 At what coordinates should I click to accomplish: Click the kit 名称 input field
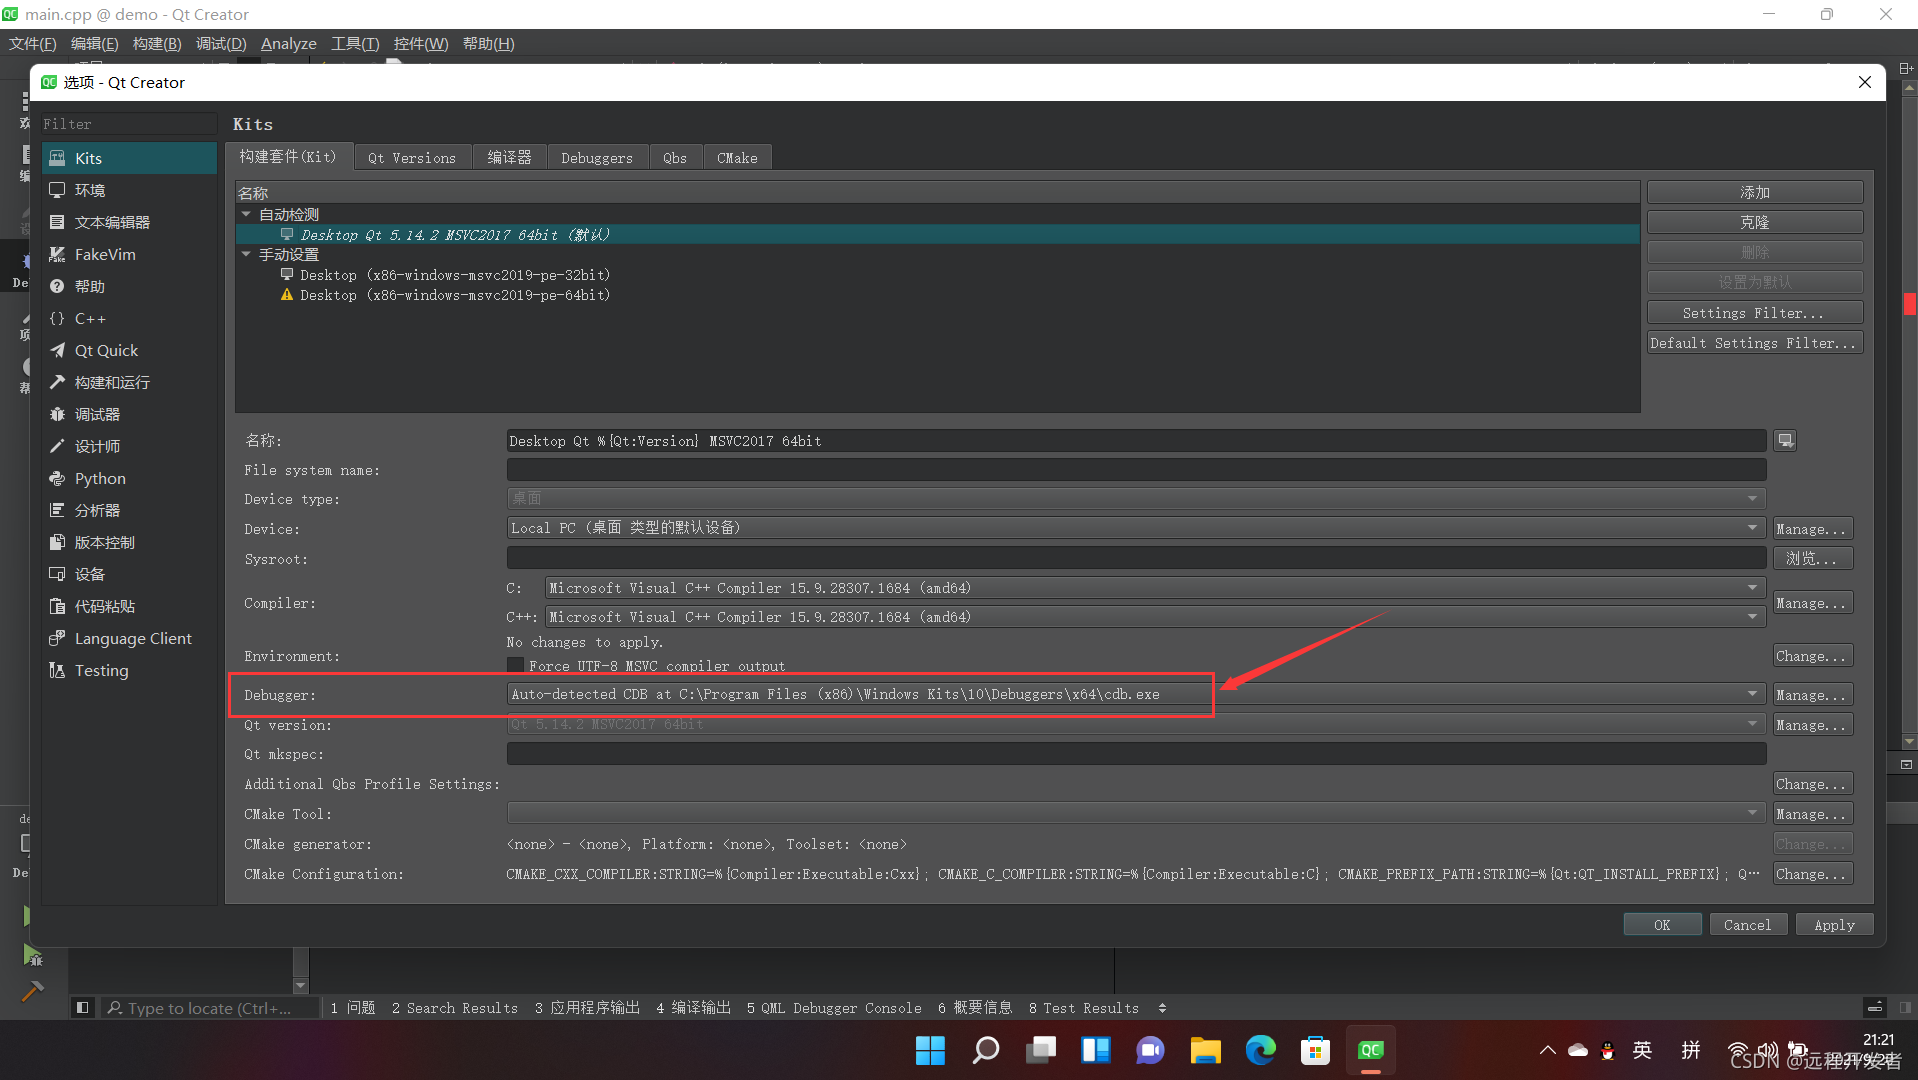tap(1136, 441)
